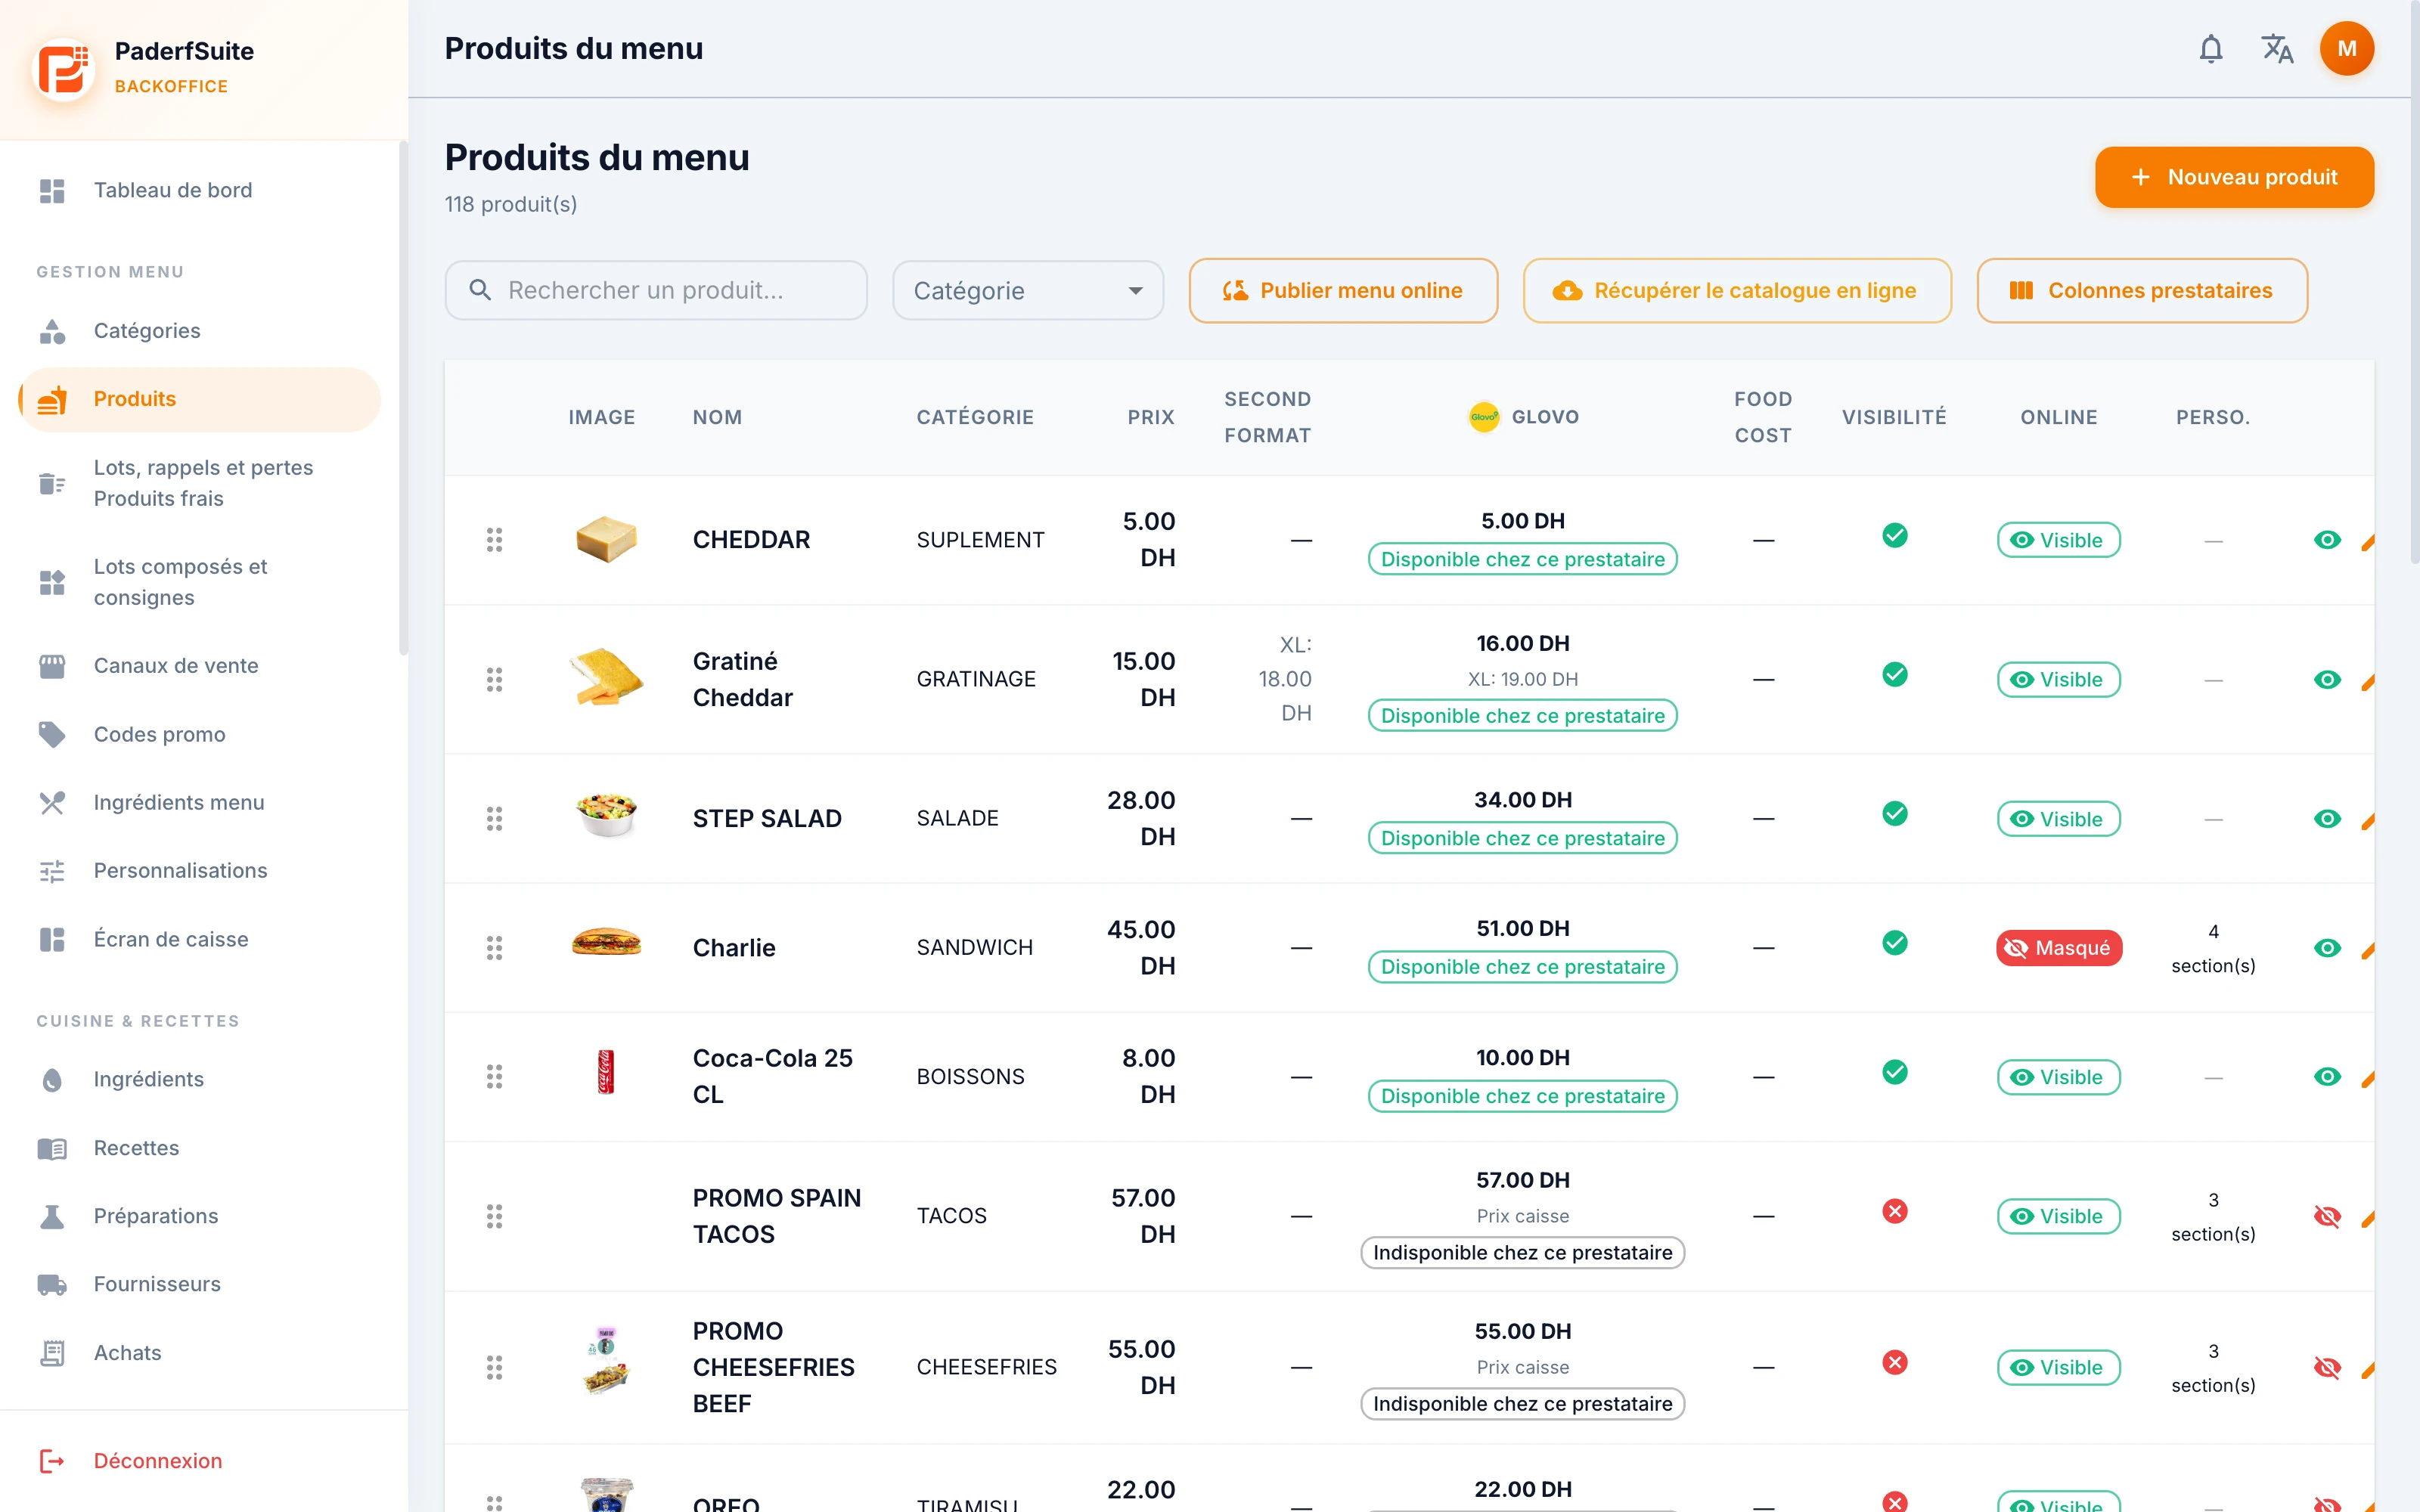Click Publier menu online button
This screenshot has width=2420, height=1512.
pos(1343,290)
